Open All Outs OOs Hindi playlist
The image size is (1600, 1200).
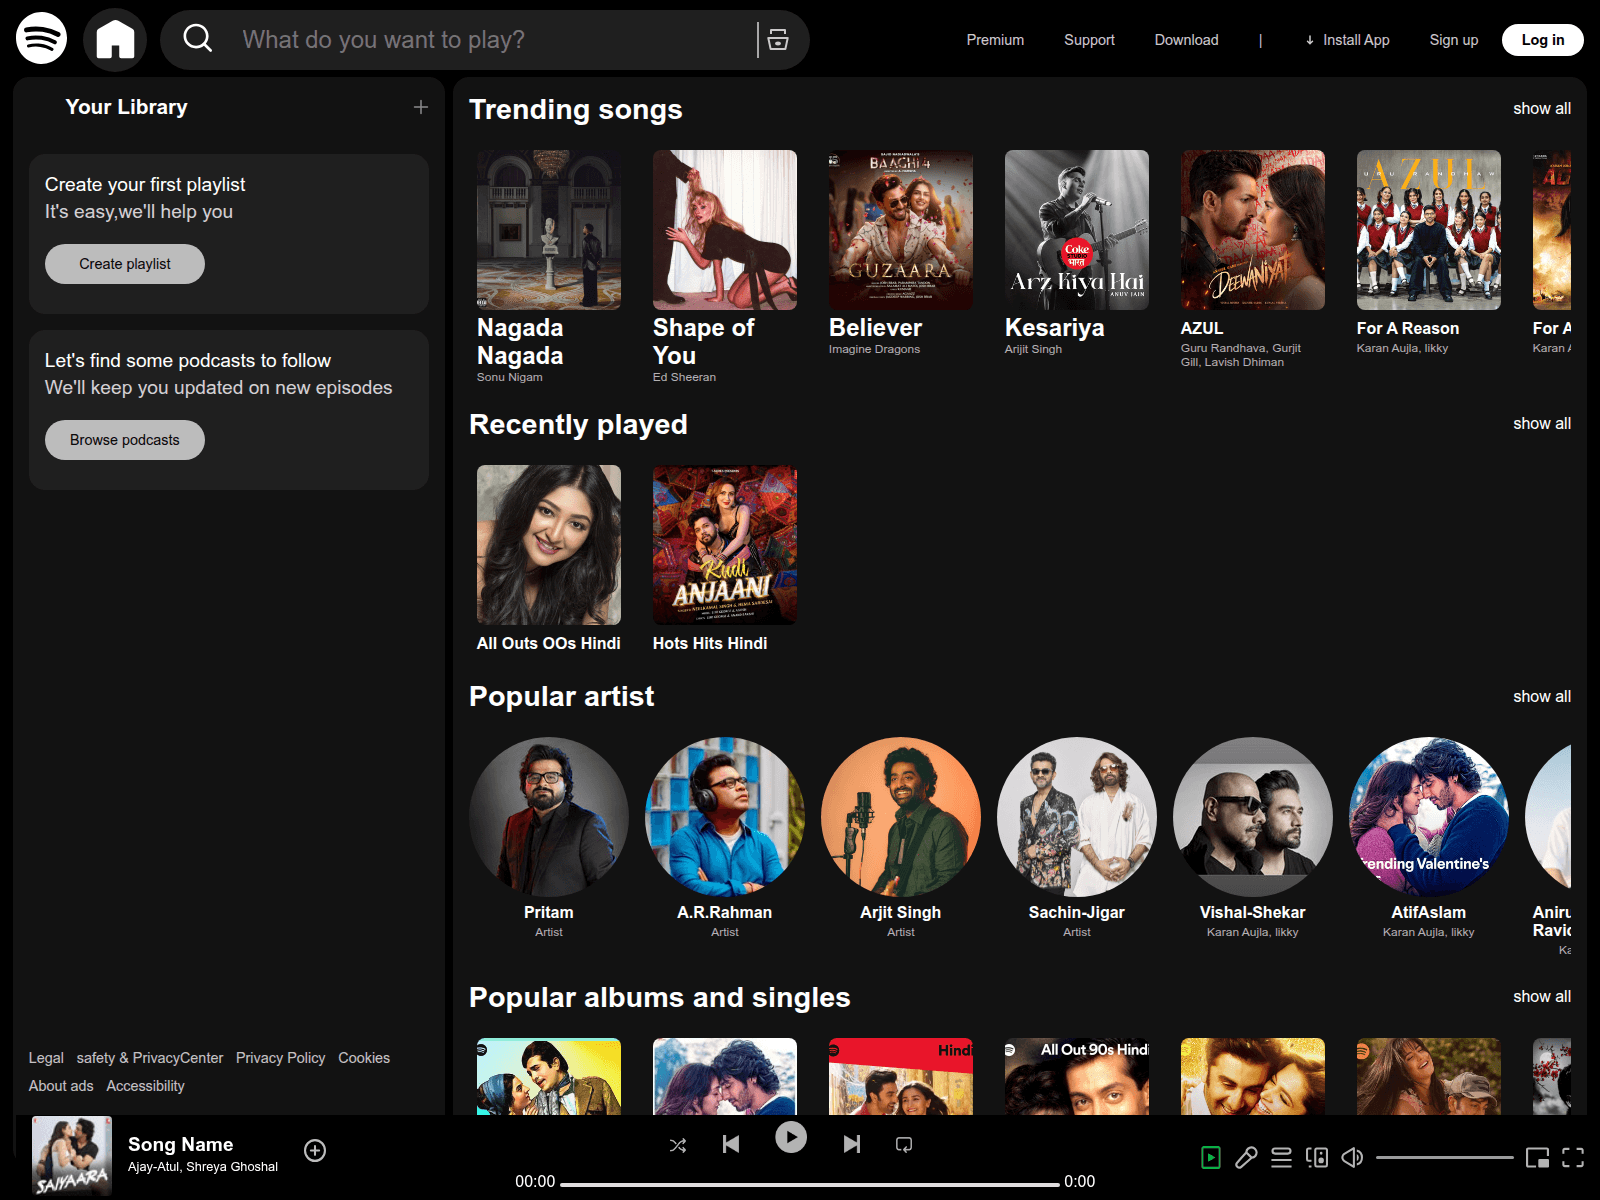pyautogui.click(x=549, y=560)
